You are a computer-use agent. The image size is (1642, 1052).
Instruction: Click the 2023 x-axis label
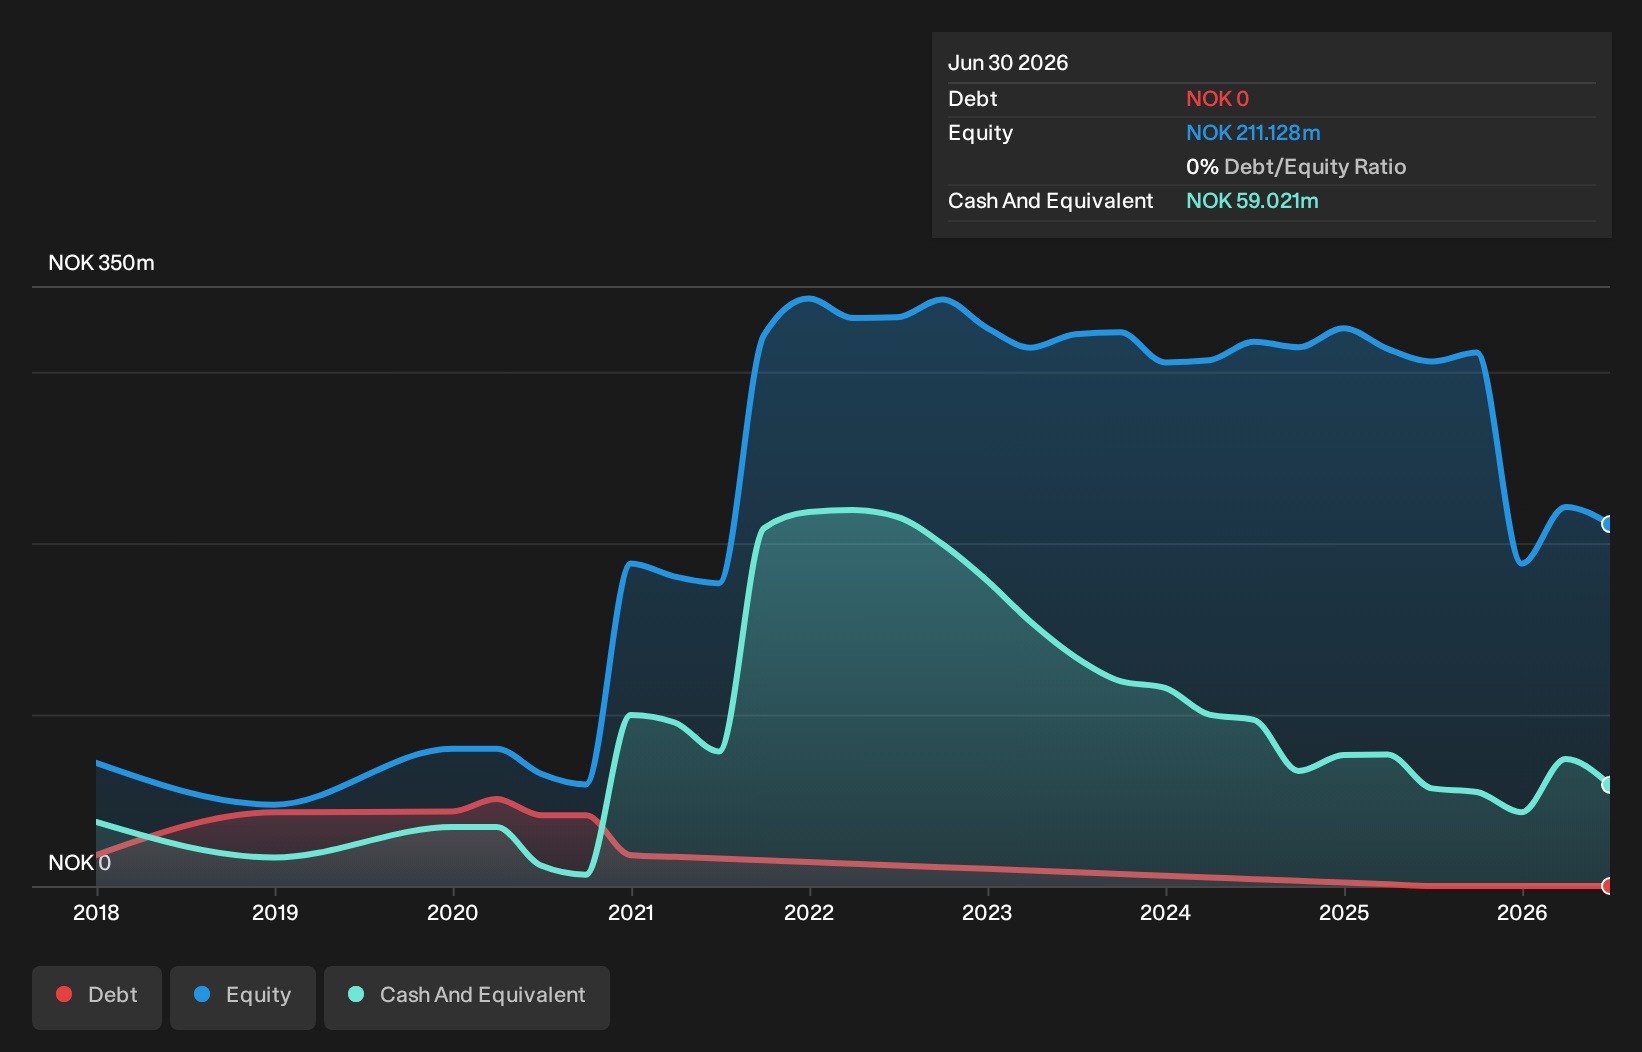tap(987, 913)
